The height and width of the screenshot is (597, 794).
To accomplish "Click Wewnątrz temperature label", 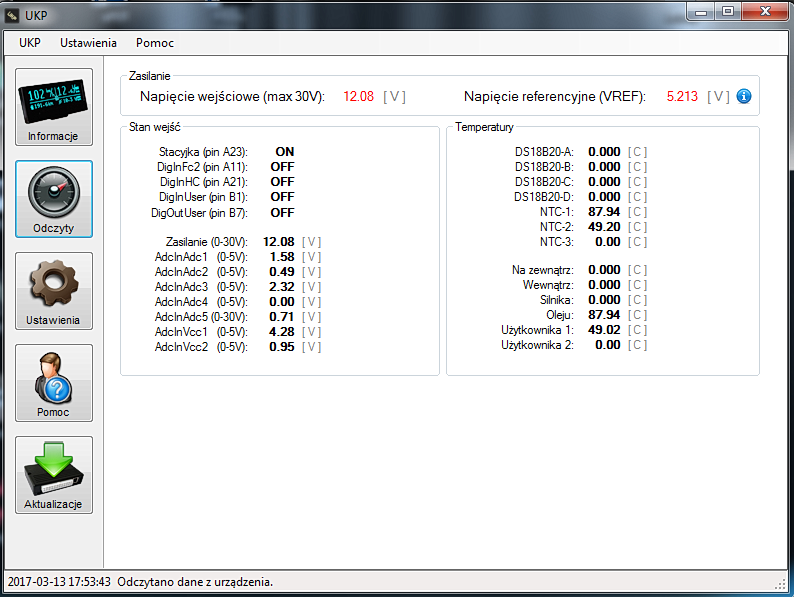I will point(548,285).
